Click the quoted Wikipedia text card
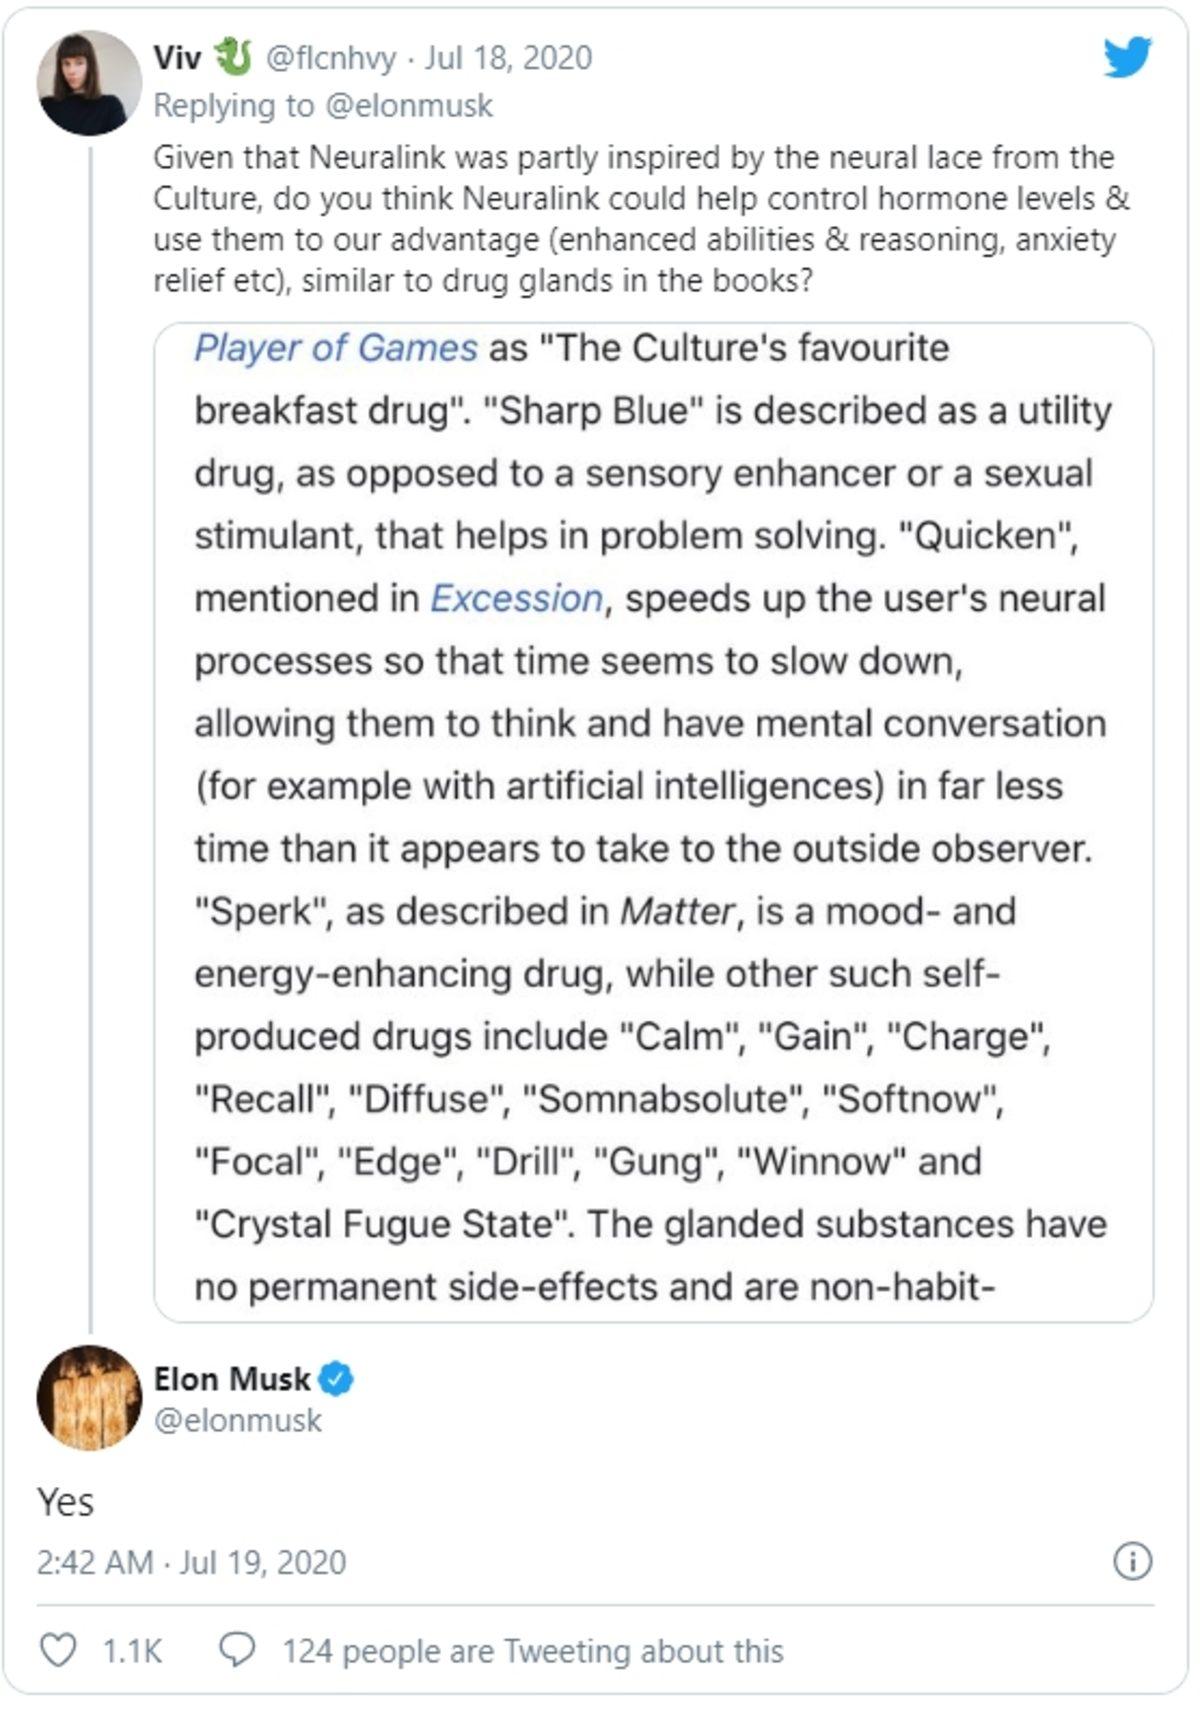 pos(650,800)
